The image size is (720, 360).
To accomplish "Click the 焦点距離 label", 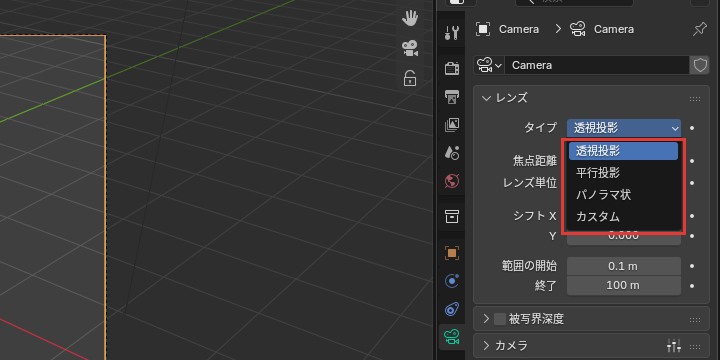I will click(534, 161).
